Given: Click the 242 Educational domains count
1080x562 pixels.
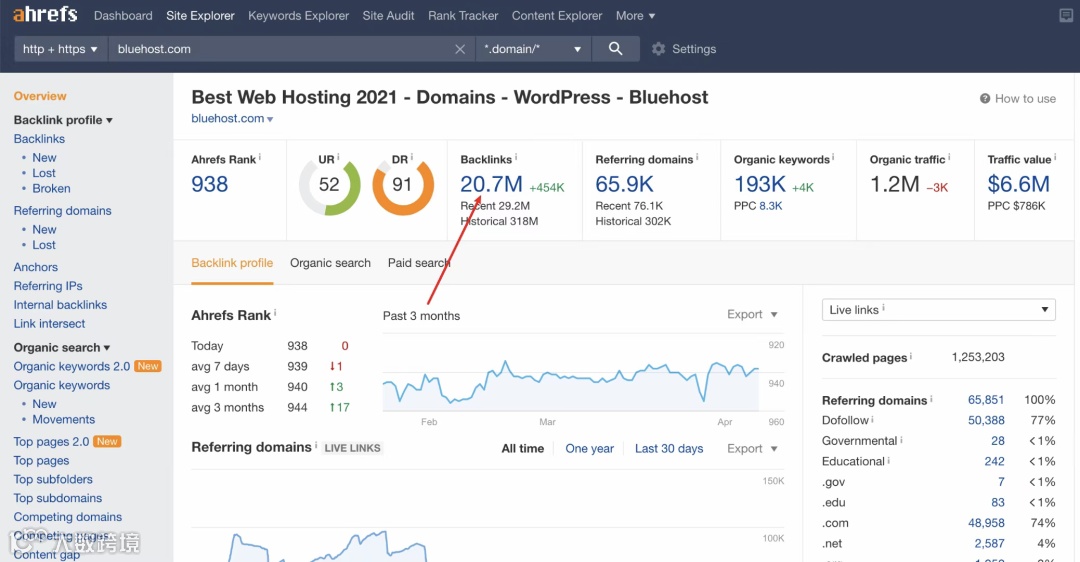Looking at the screenshot, I should tap(995, 461).
